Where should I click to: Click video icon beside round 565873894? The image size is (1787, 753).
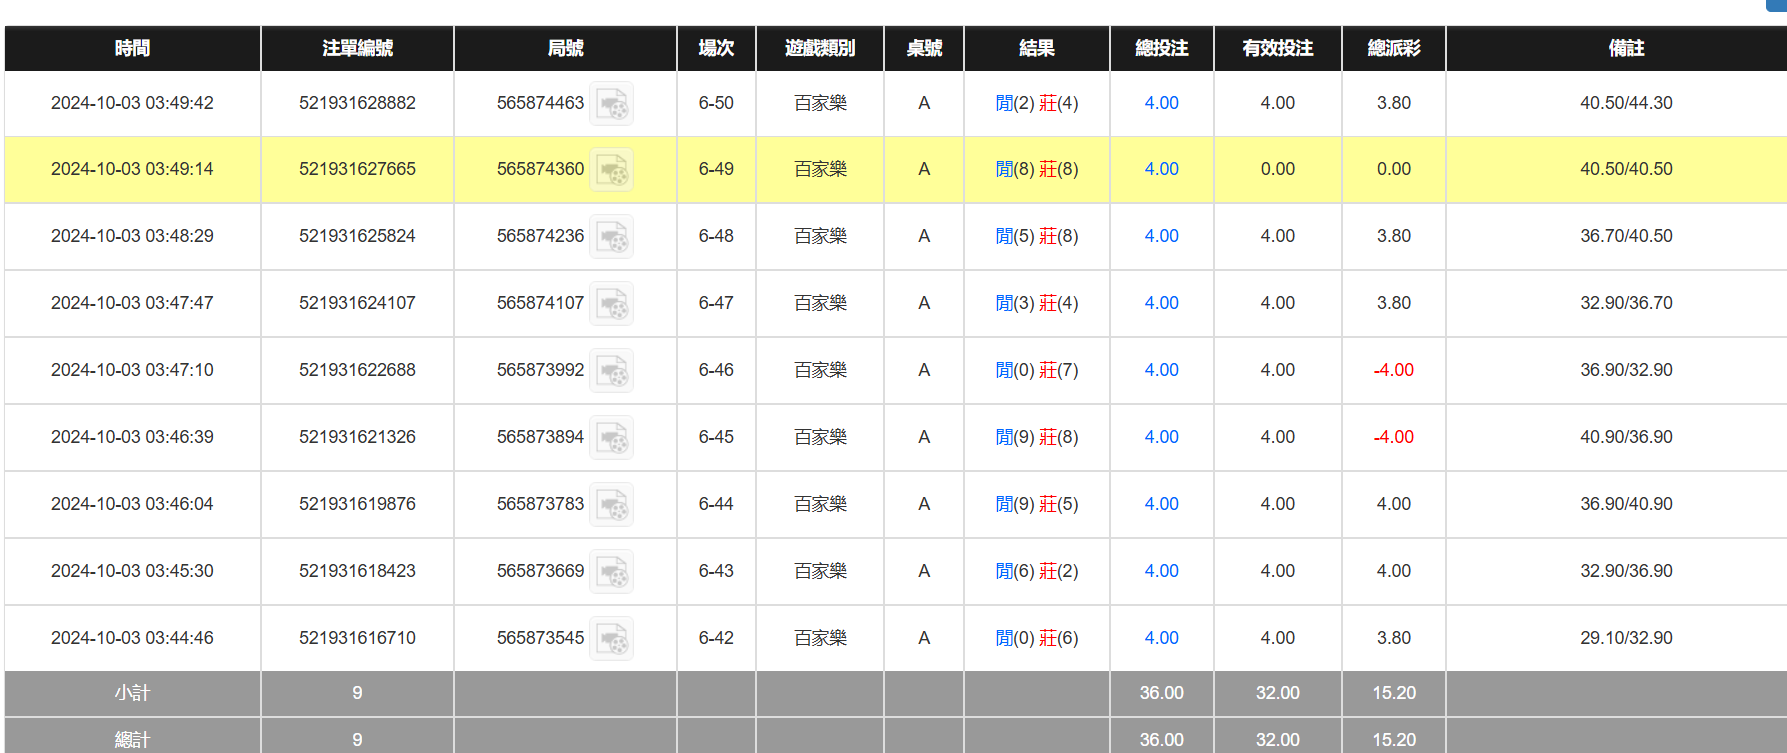(611, 438)
